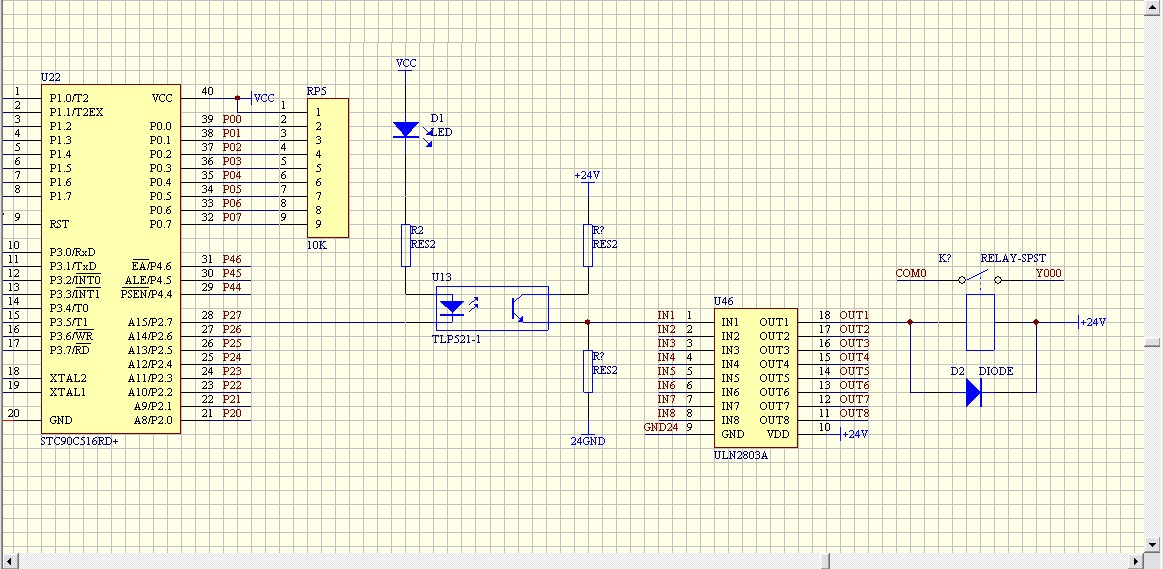The width and height of the screenshot is (1163, 569).
Task: Select the Y000 net label
Action: 1049,273
